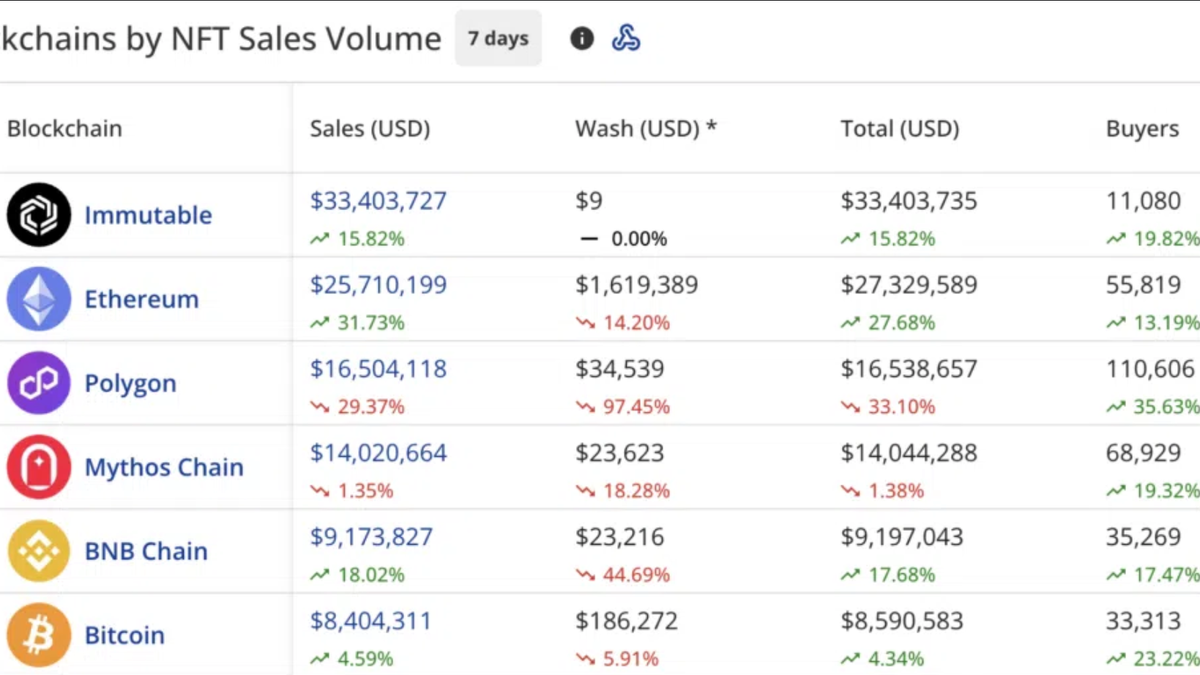Sort by Sales (USD) column header
The image size is (1200, 675).
click(x=370, y=129)
